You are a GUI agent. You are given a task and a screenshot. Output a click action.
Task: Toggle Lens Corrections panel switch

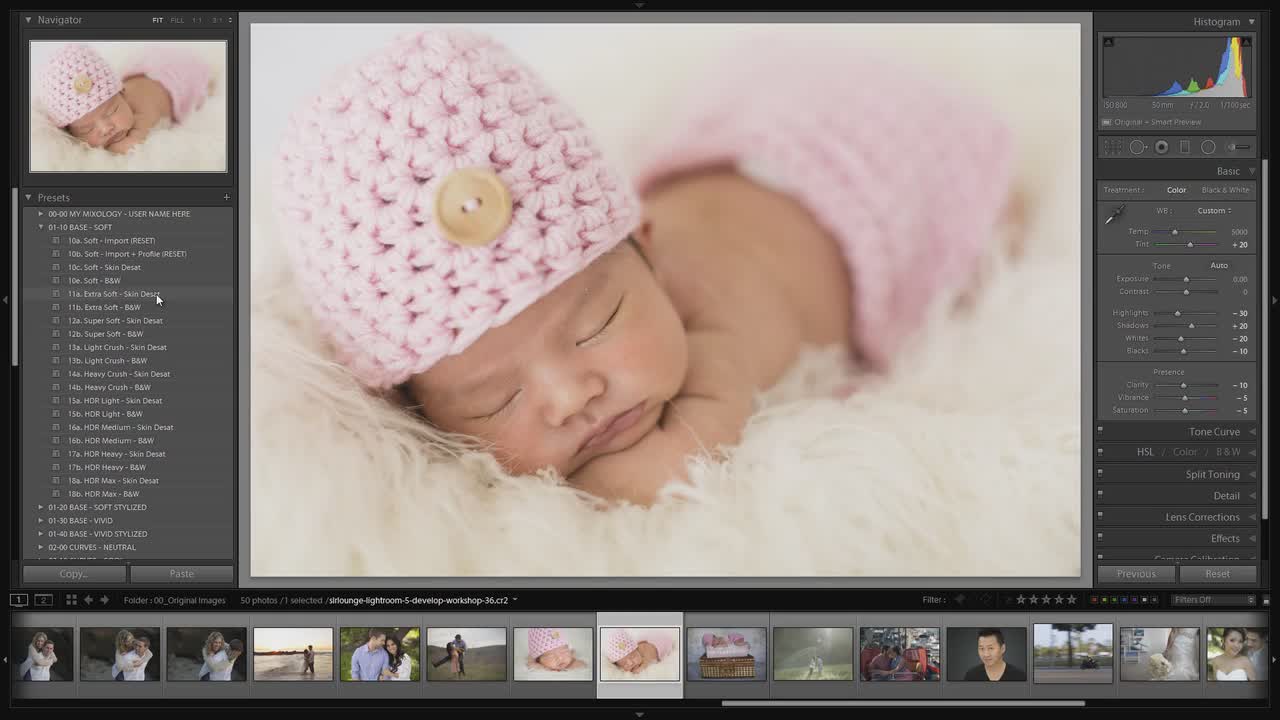point(1100,516)
